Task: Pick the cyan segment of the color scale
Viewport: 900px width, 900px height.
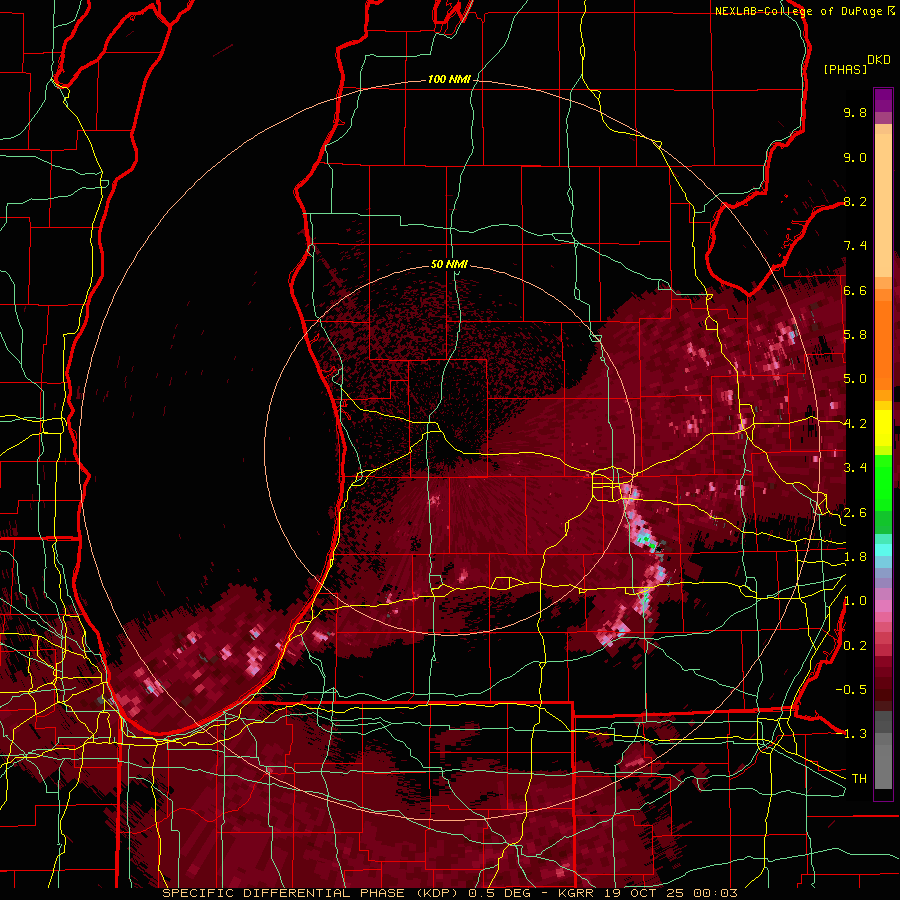Action: [x=883, y=550]
